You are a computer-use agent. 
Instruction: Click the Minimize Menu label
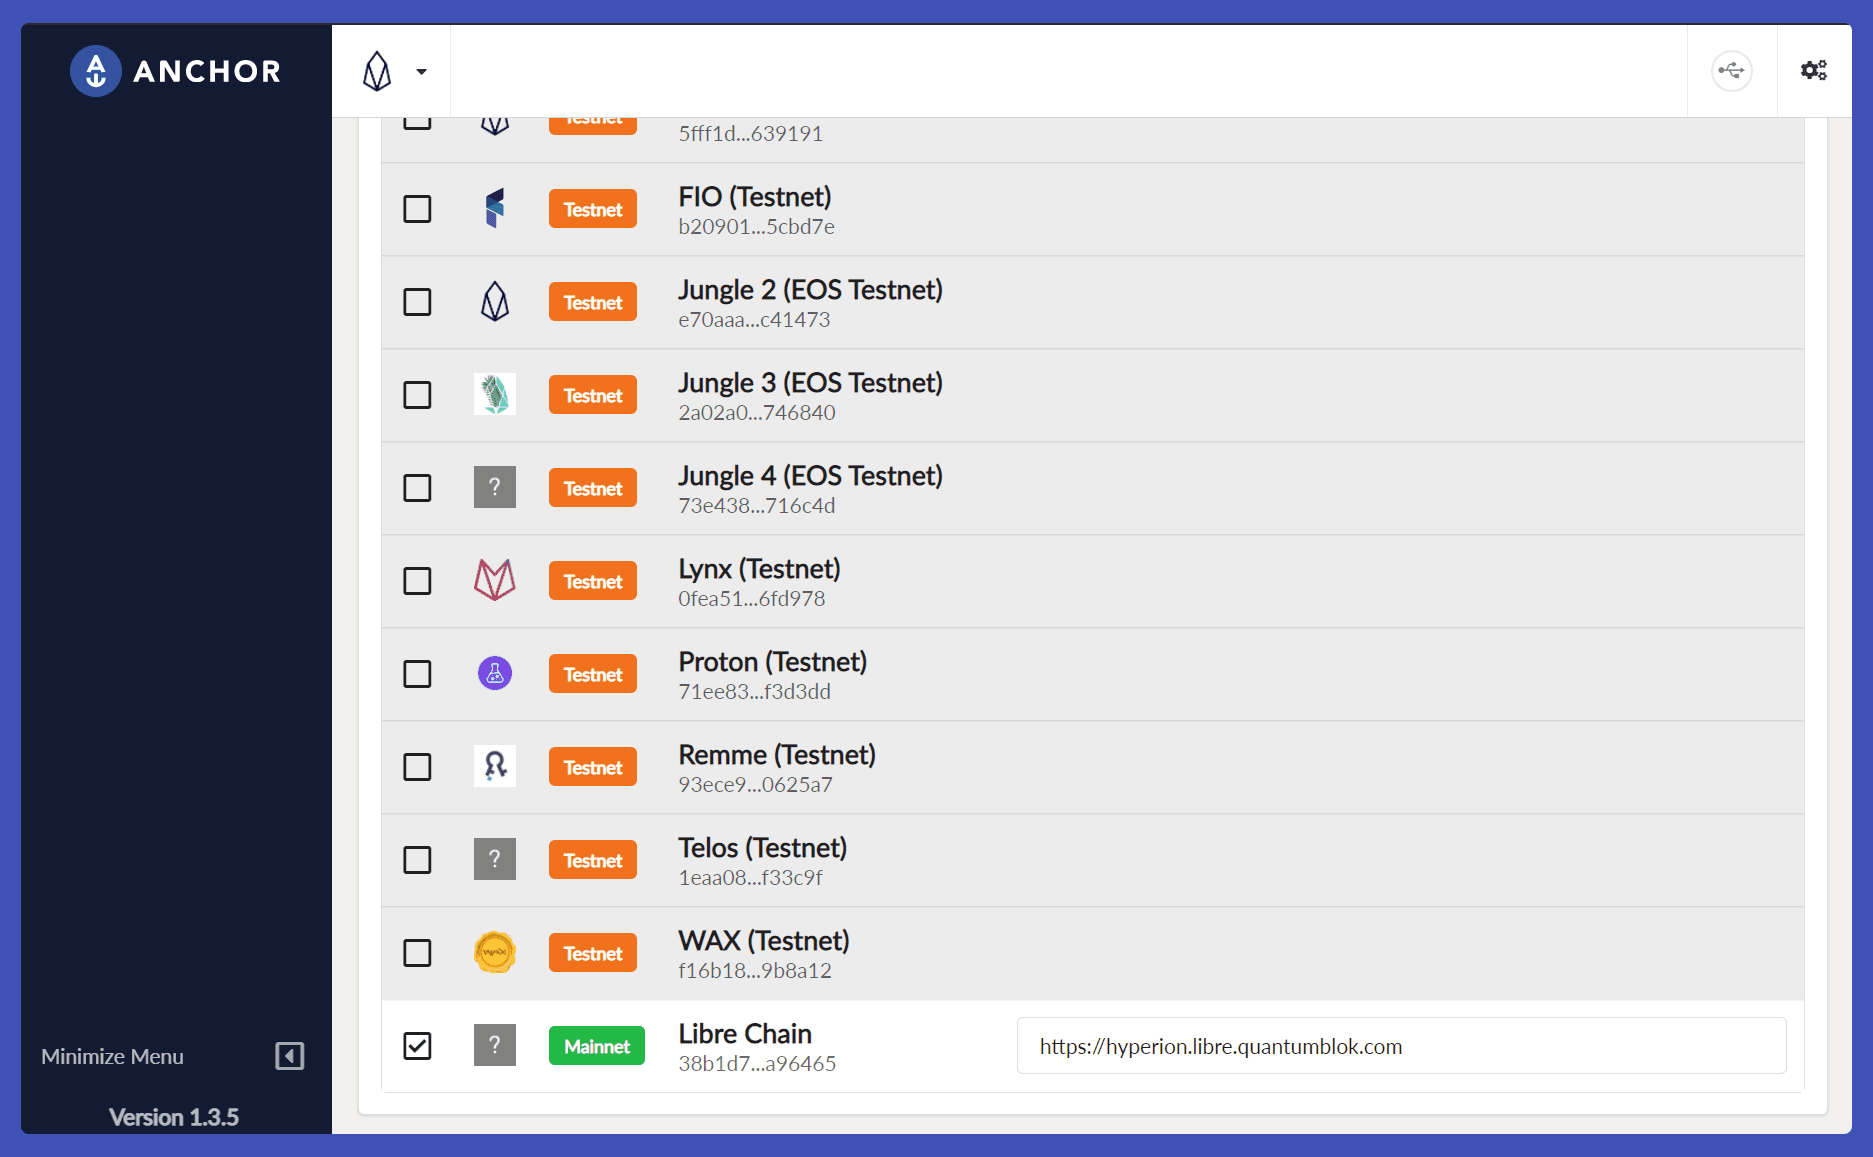[112, 1056]
